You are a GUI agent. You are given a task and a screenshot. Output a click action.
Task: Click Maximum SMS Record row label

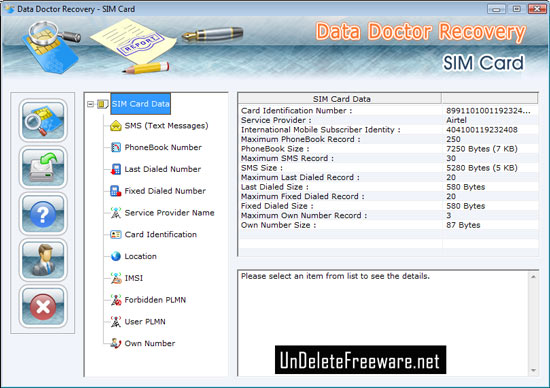(x=287, y=158)
